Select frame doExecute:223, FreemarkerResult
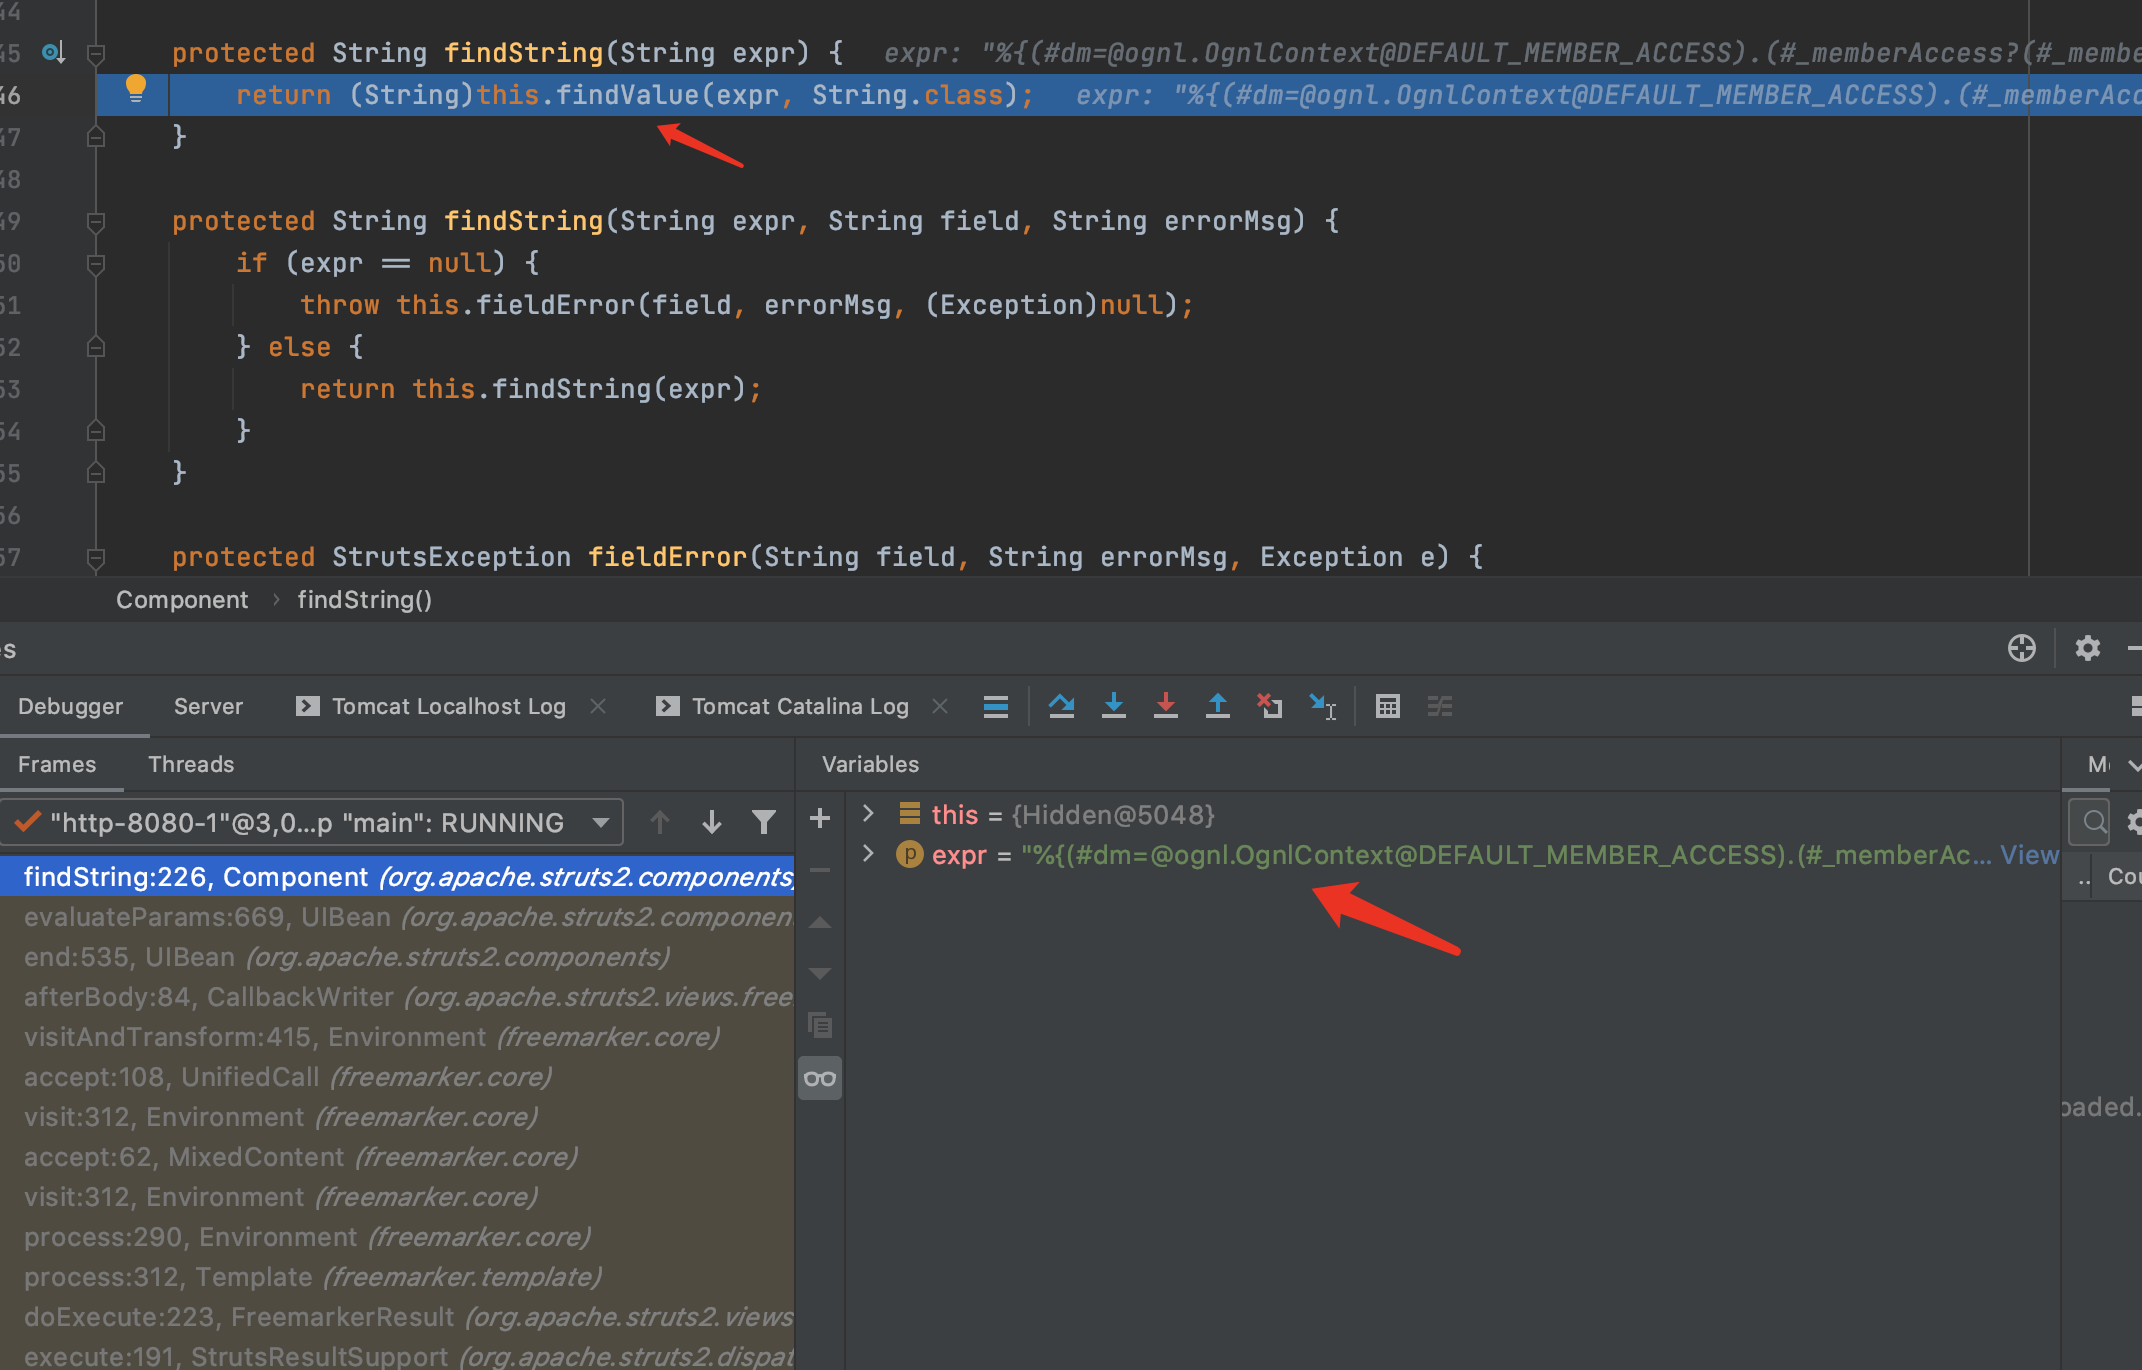Viewport: 2142px width, 1370px height. [x=397, y=1317]
